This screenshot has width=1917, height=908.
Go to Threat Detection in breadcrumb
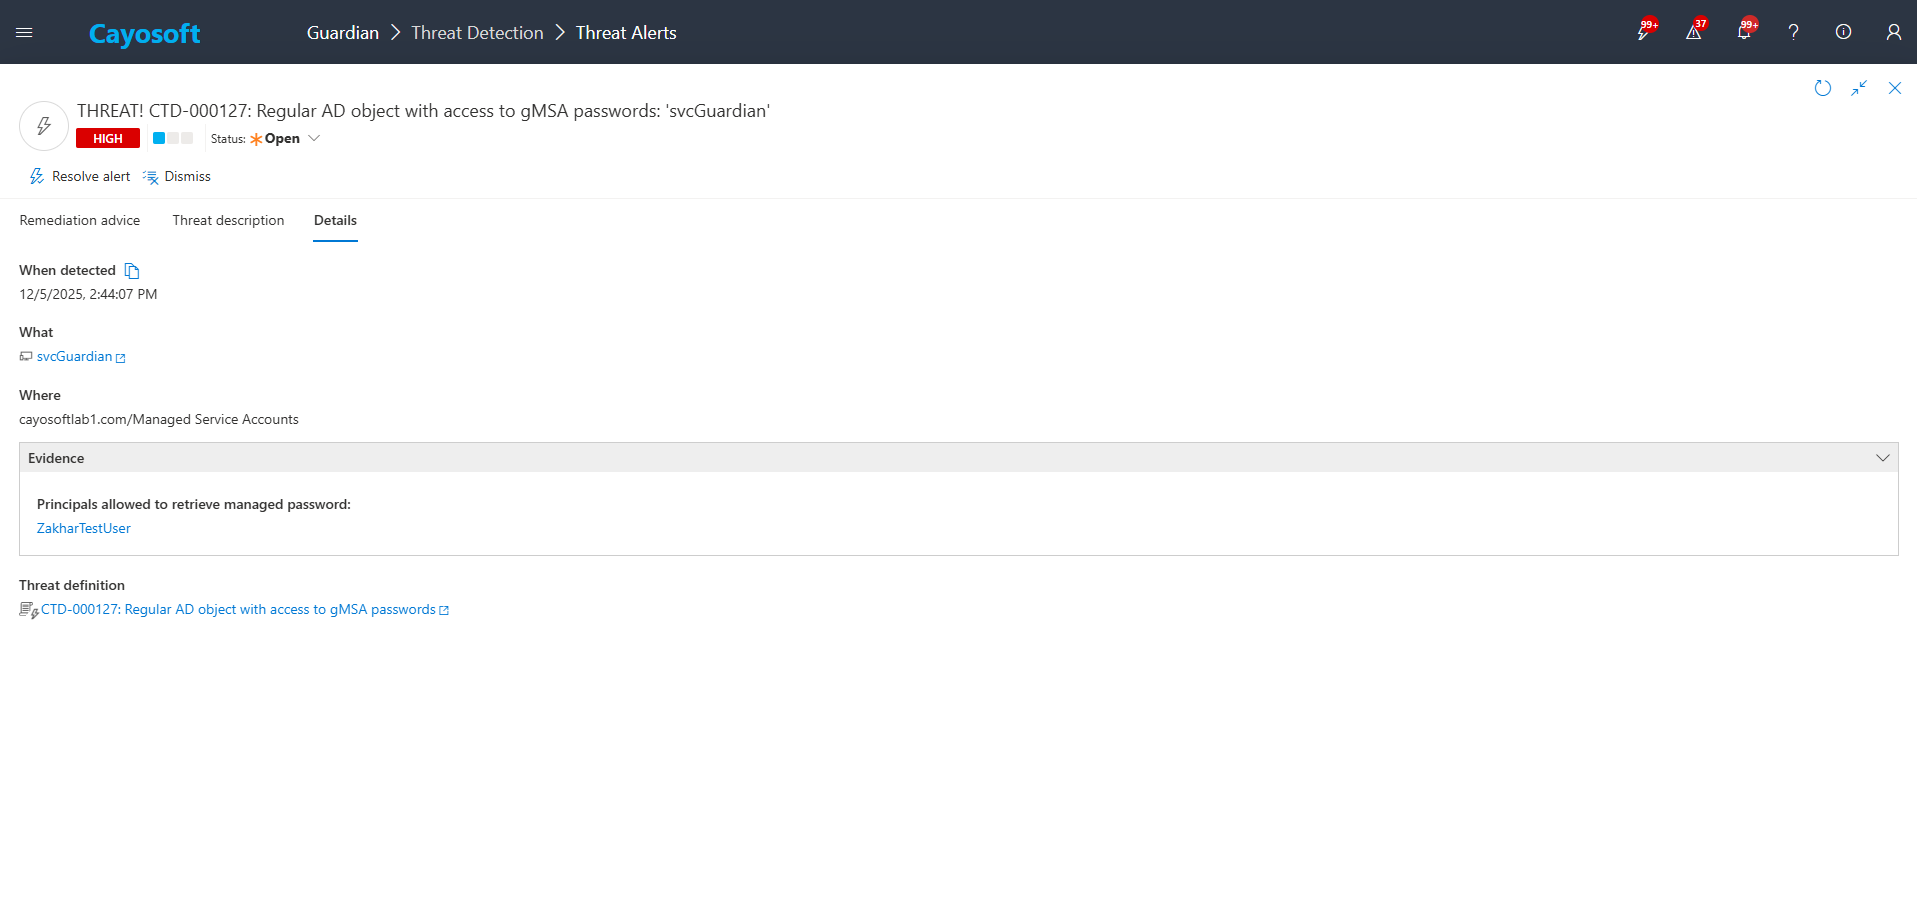click(x=477, y=33)
